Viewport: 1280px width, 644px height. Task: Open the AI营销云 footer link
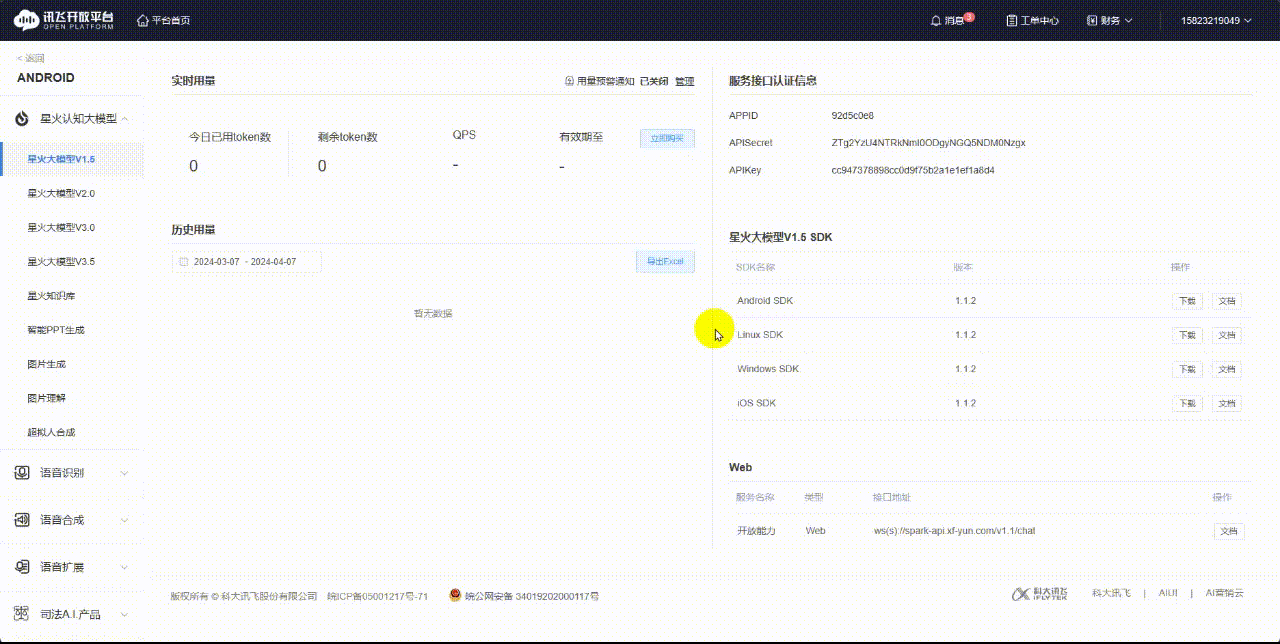(1224, 593)
